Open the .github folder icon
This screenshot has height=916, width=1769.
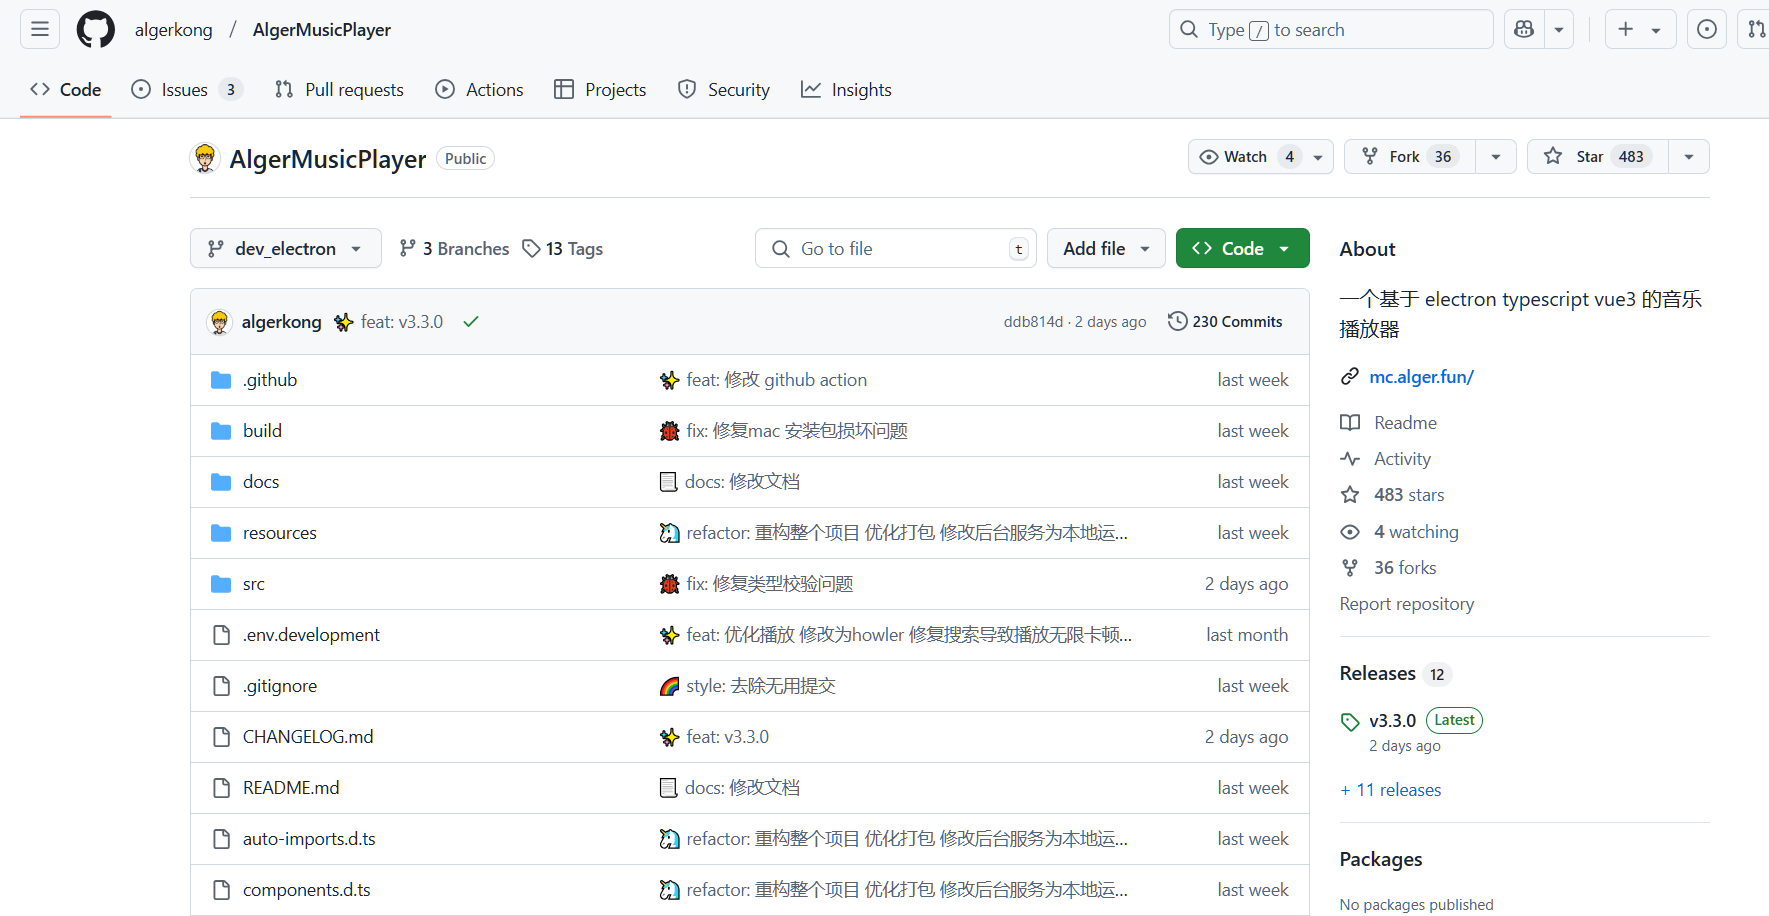pyautogui.click(x=221, y=380)
